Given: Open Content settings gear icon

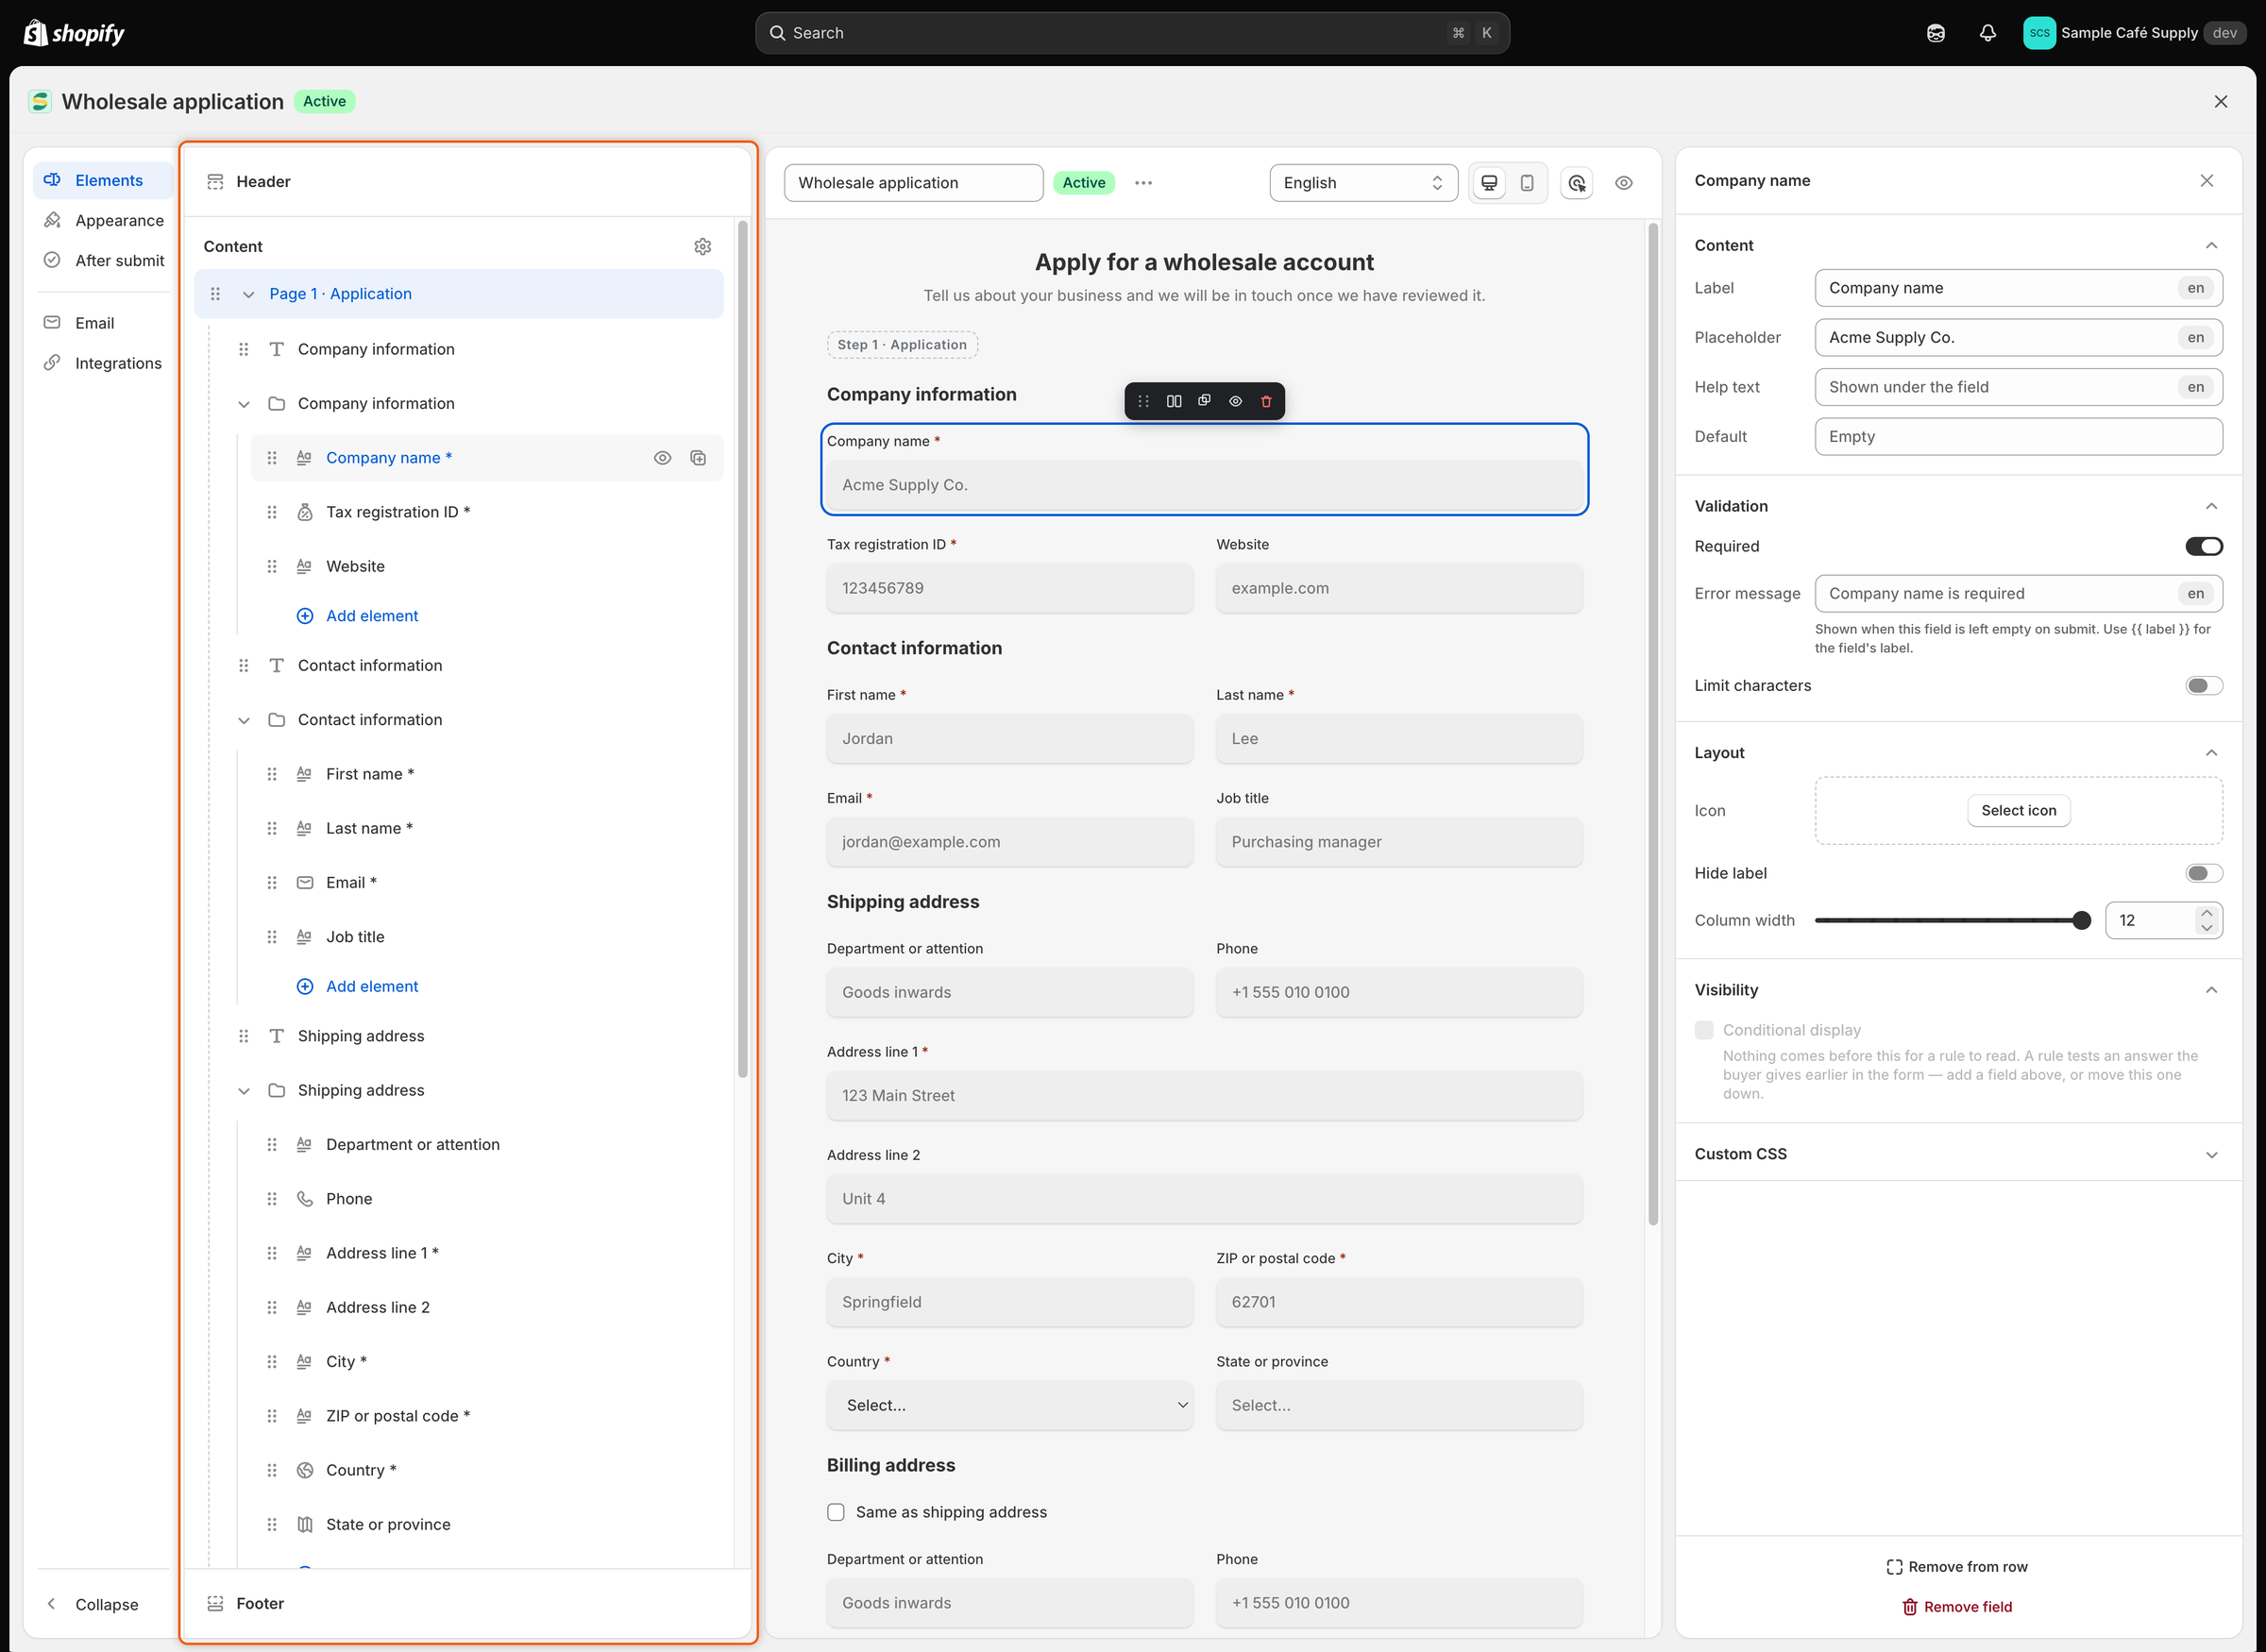Looking at the screenshot, I should coord(703,246).
